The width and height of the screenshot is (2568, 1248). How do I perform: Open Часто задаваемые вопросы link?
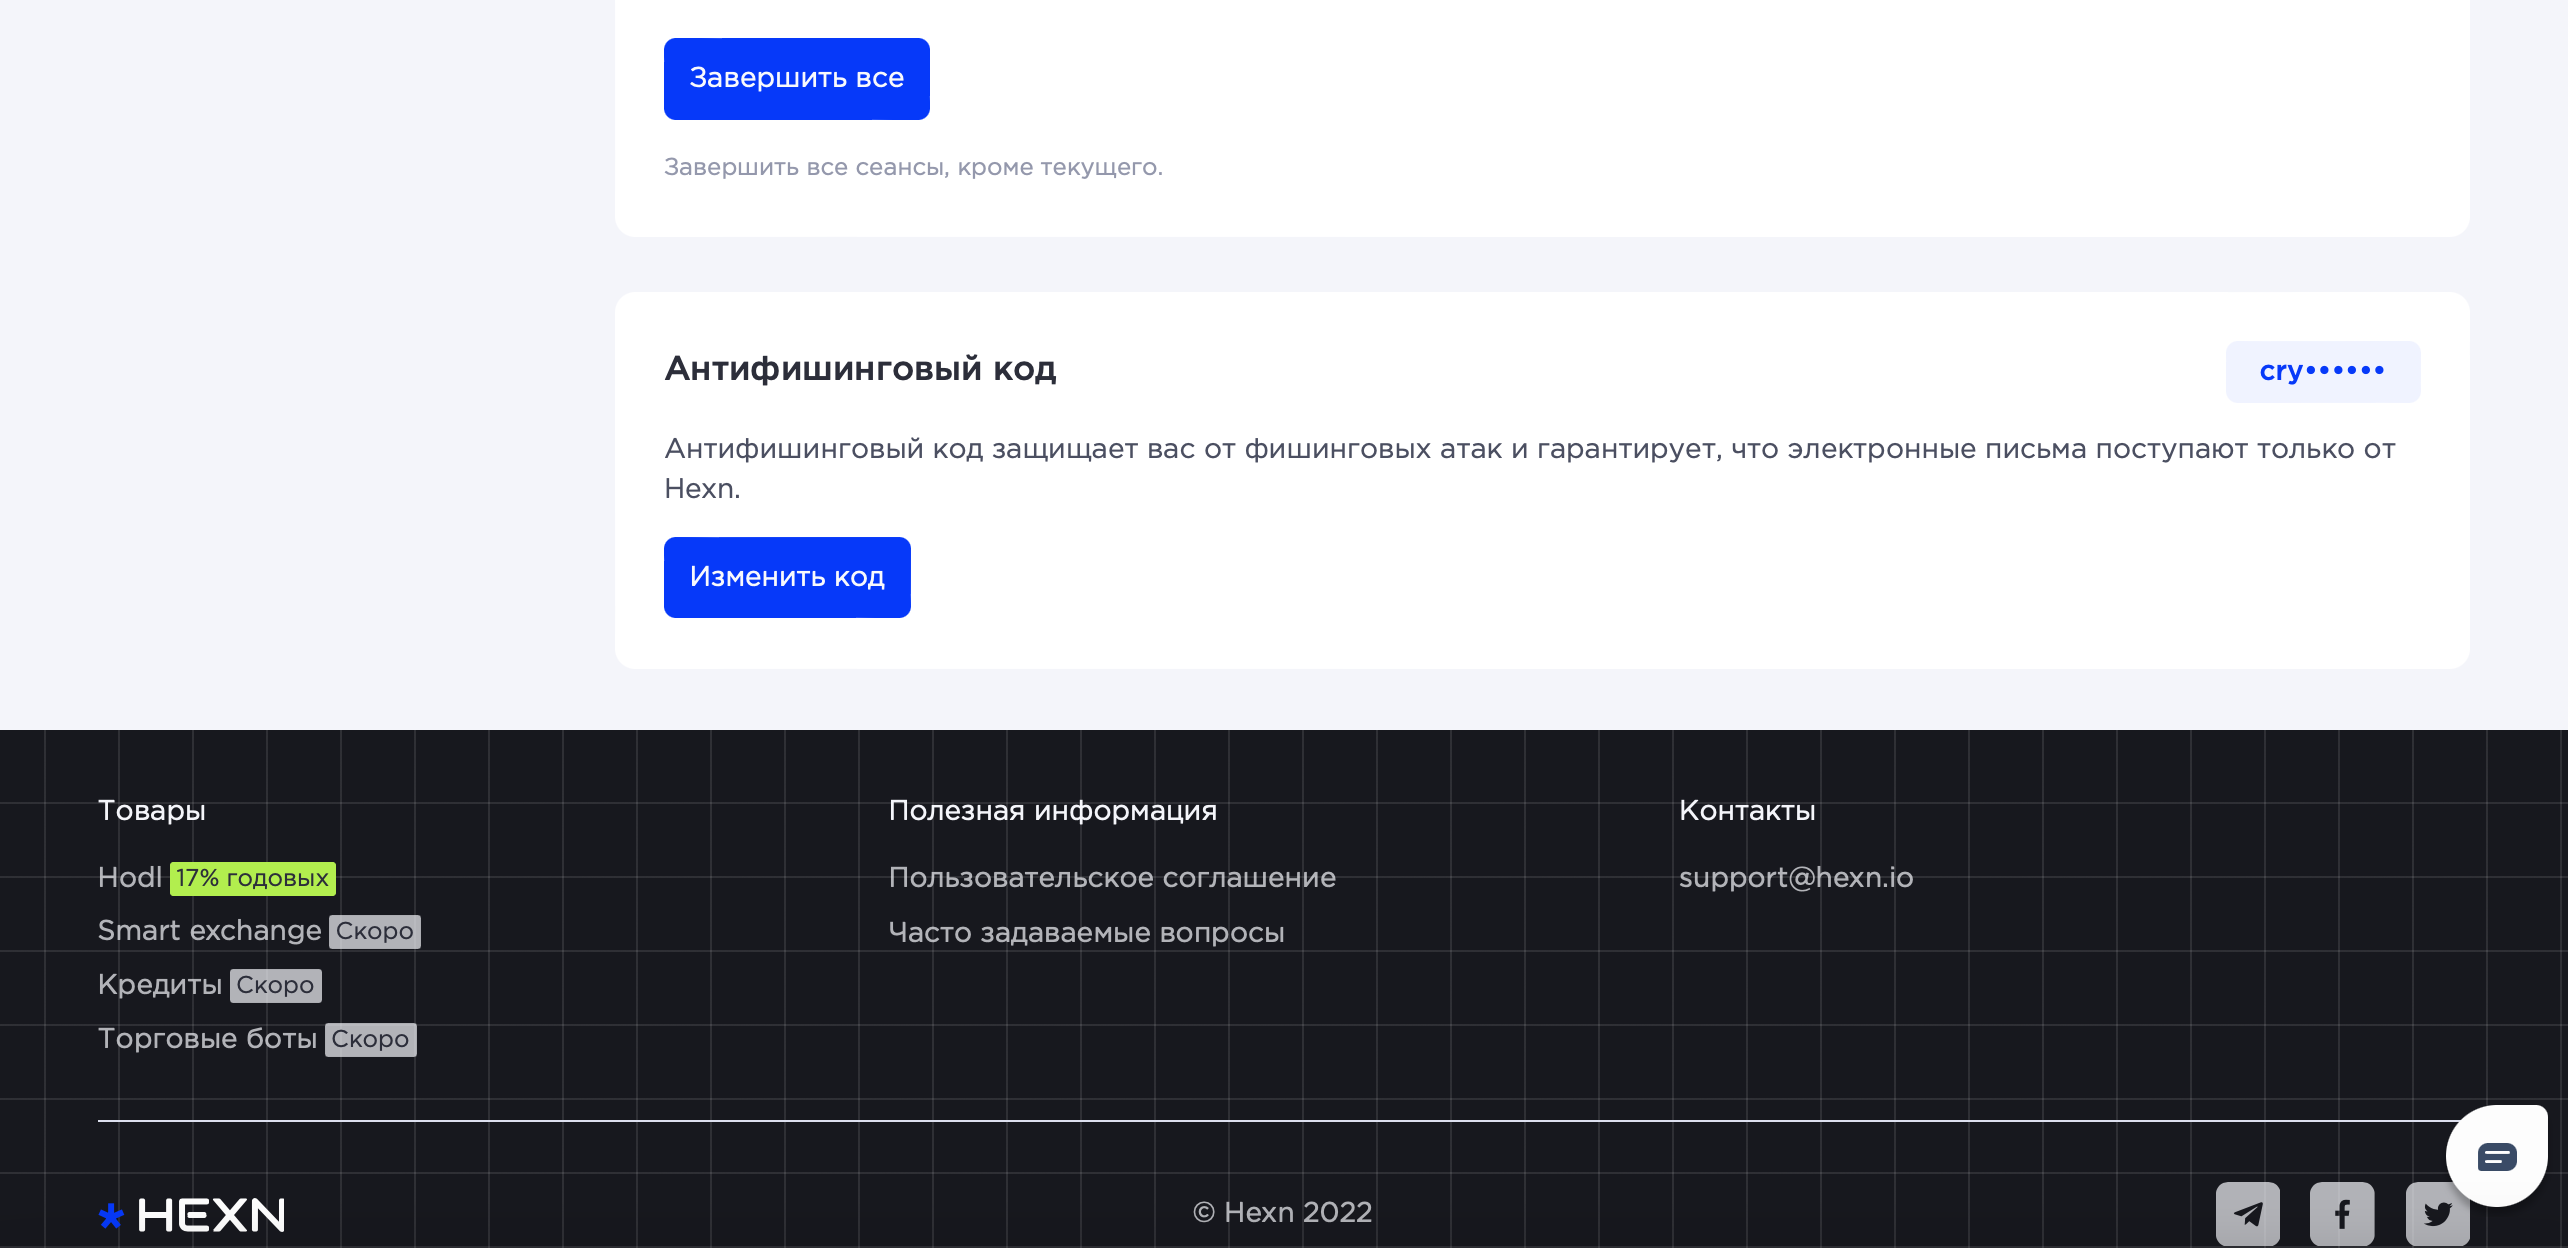pos(1086,932)
